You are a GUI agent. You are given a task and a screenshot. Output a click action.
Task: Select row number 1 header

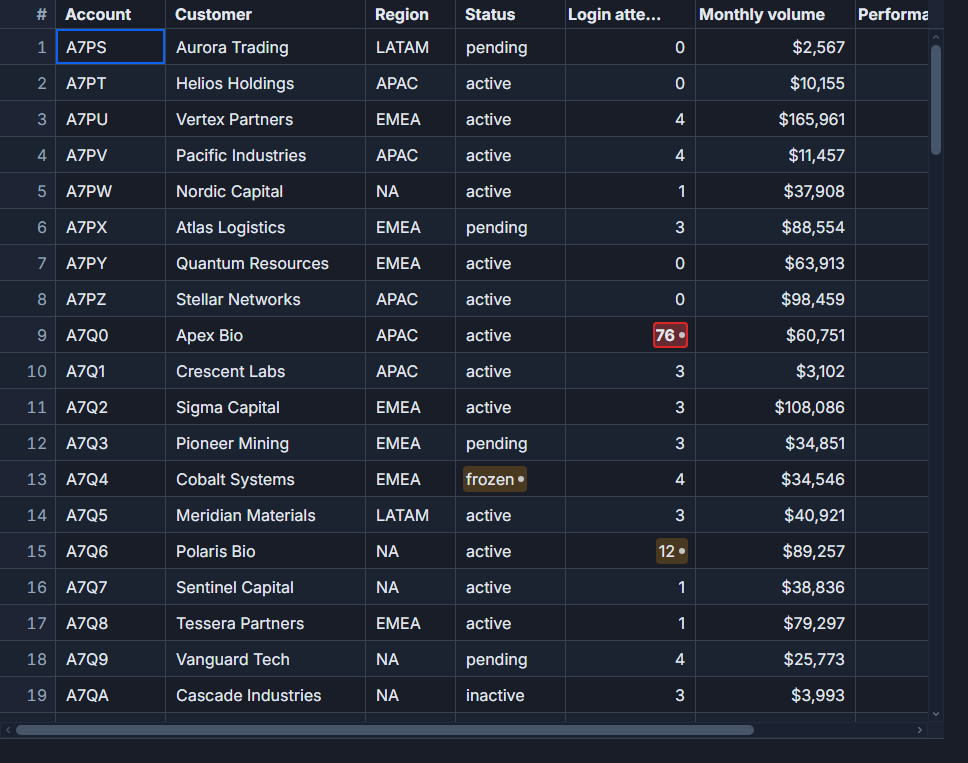[28, 47]
